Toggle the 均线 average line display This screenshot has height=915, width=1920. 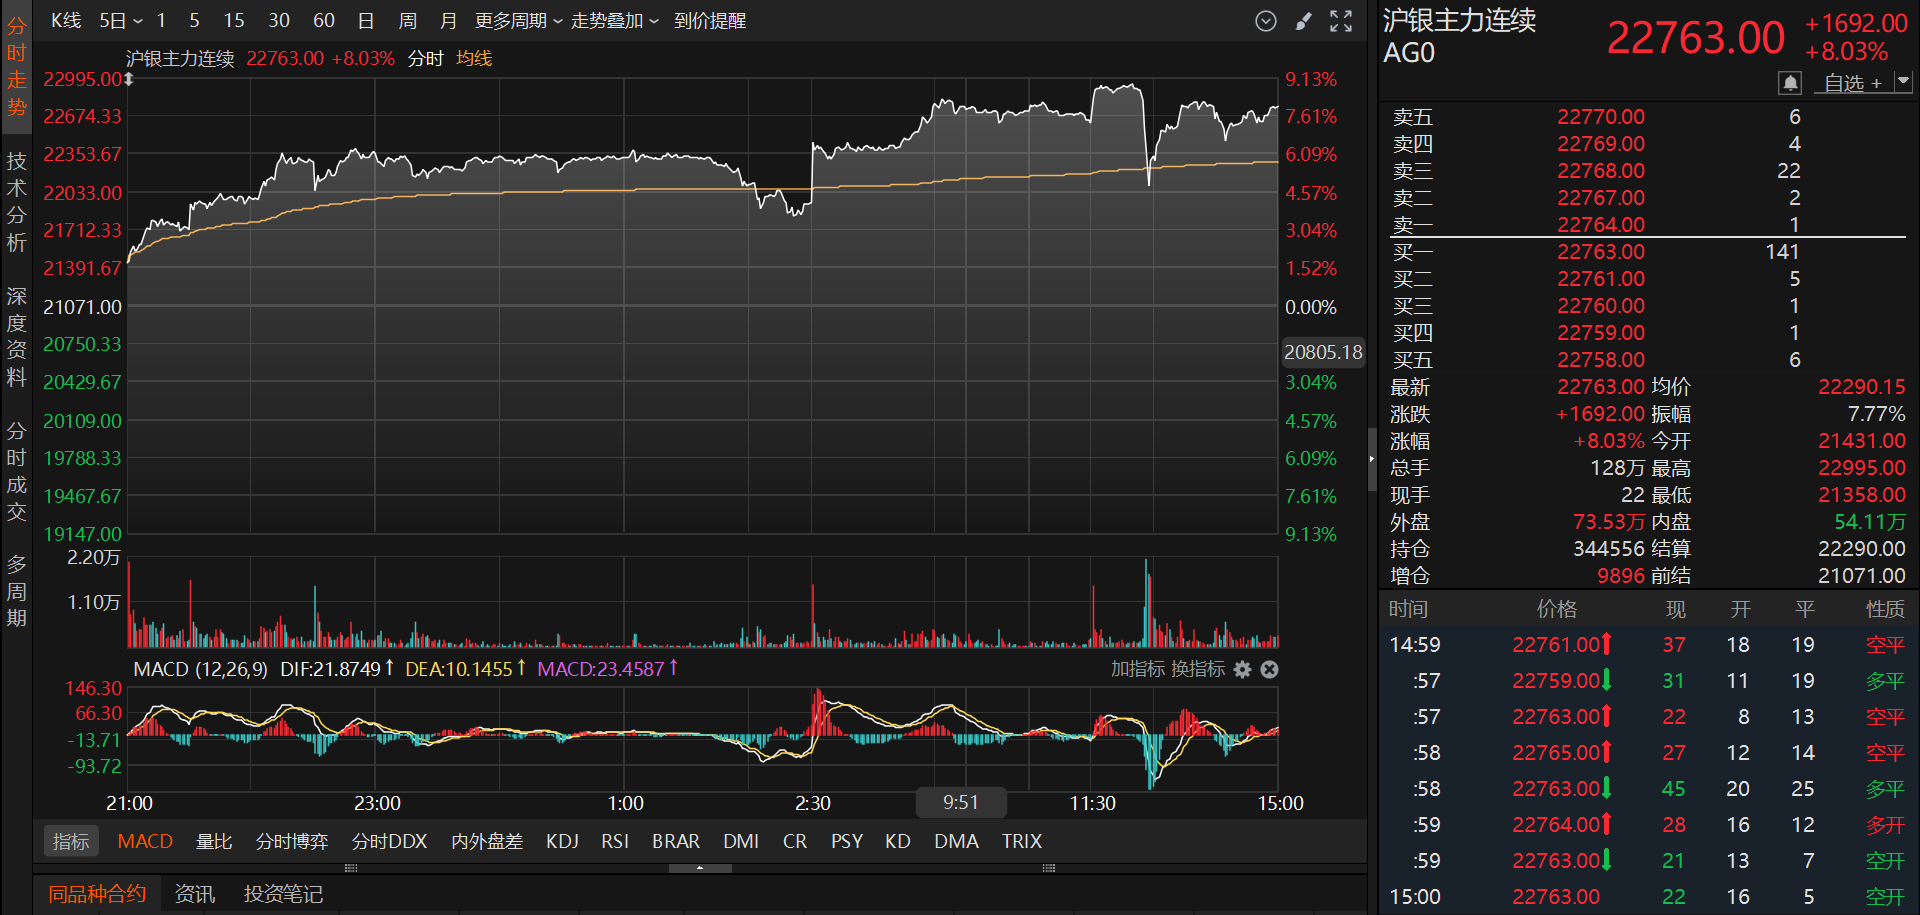(474, 58)
